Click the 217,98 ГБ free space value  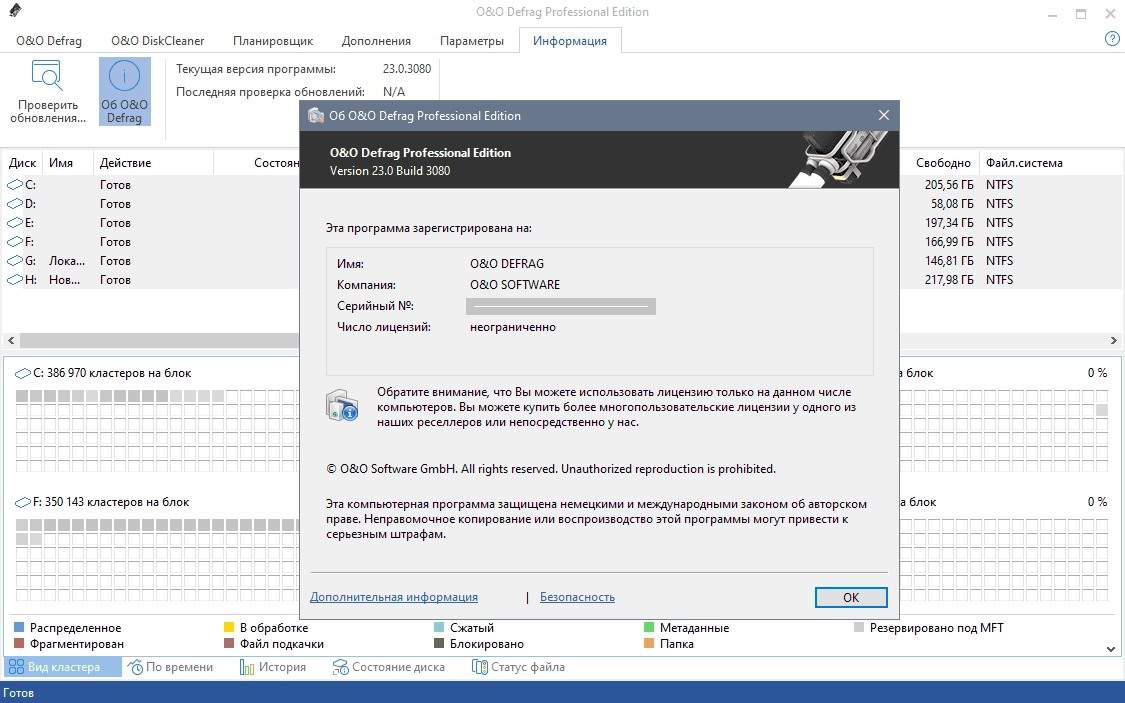click(949, 280)
